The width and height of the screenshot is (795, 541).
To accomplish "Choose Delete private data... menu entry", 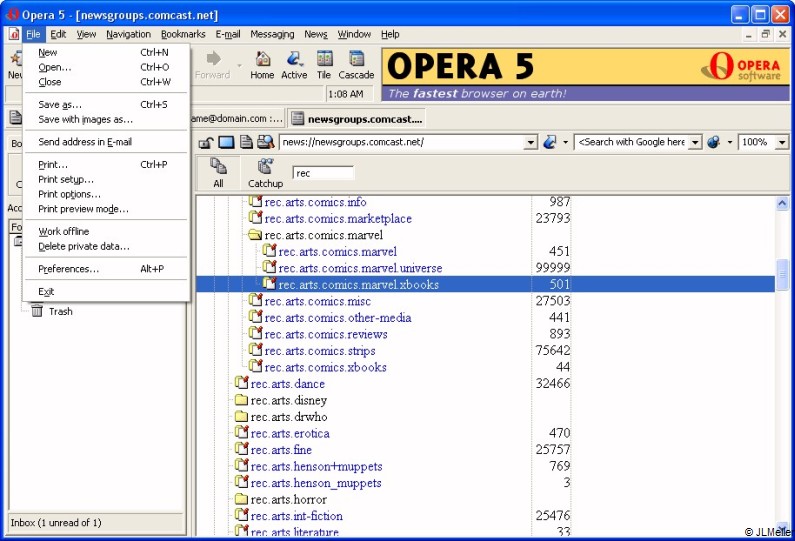I will (x=105, y=246).
